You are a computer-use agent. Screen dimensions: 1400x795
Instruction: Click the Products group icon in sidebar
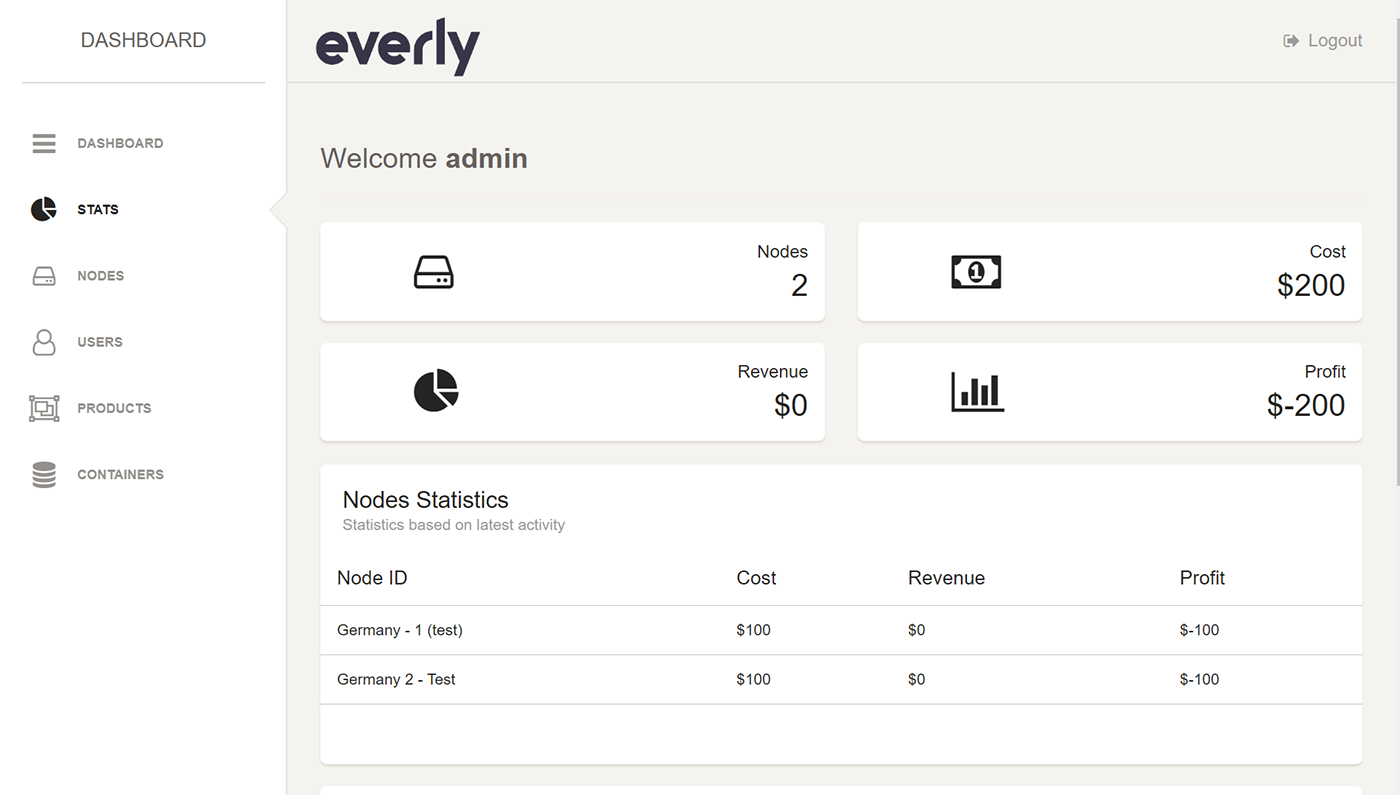click(x=44, y=408)
